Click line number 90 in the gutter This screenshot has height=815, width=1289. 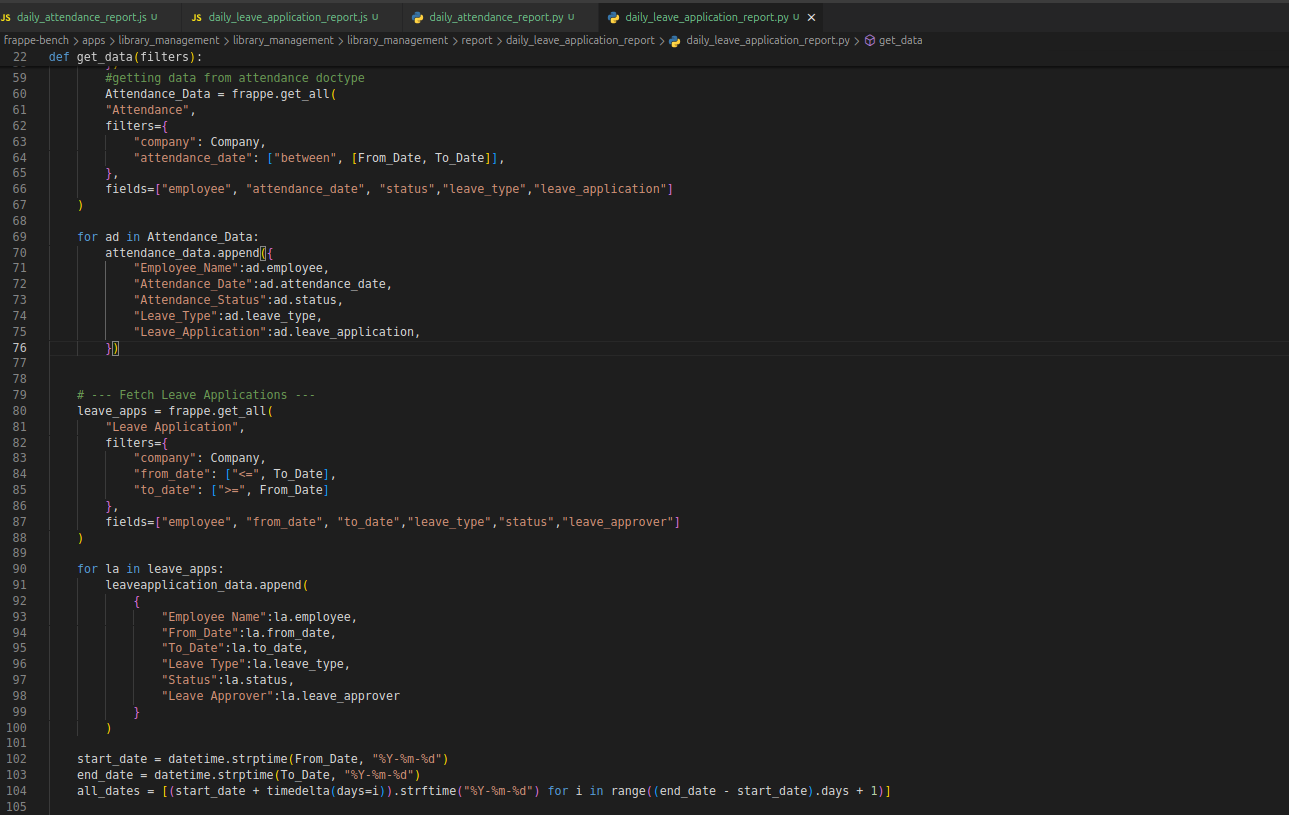point(20,569)
